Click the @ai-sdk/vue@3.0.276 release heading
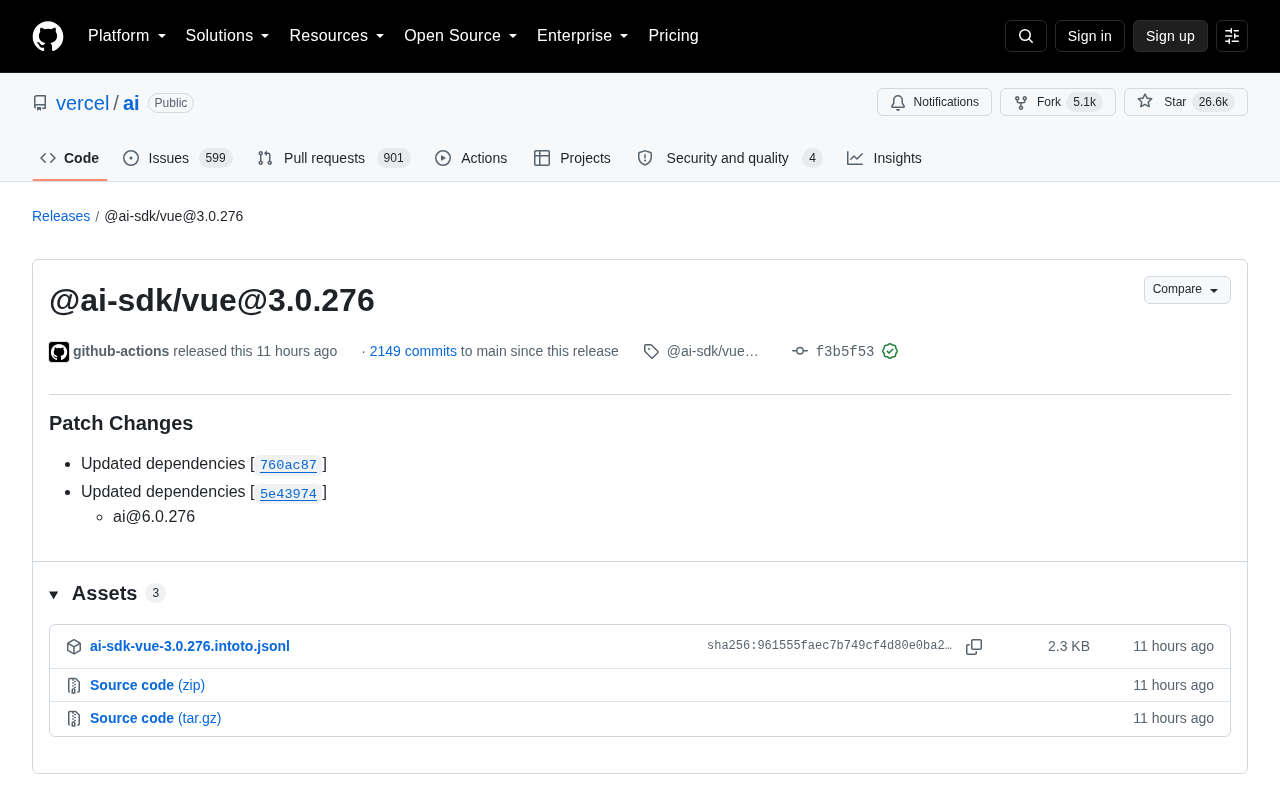Screen dimensions: 1280x800 coord(212,300)
